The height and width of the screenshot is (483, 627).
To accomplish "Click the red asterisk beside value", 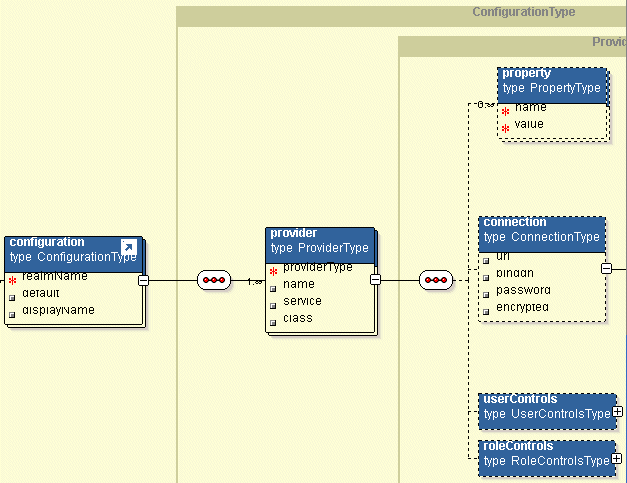I will 505,129.
